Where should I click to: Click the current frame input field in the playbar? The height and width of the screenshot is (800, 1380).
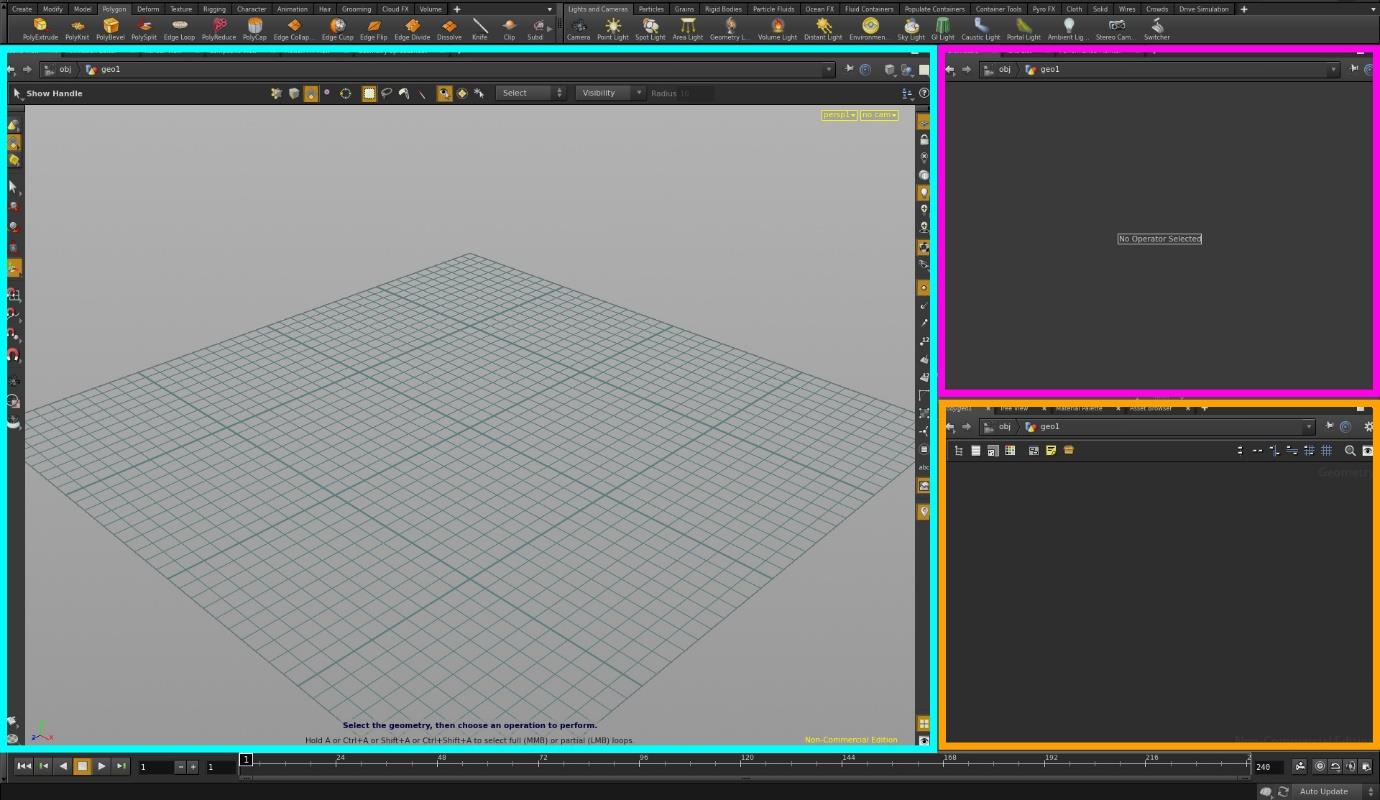(x=155, y=766)
